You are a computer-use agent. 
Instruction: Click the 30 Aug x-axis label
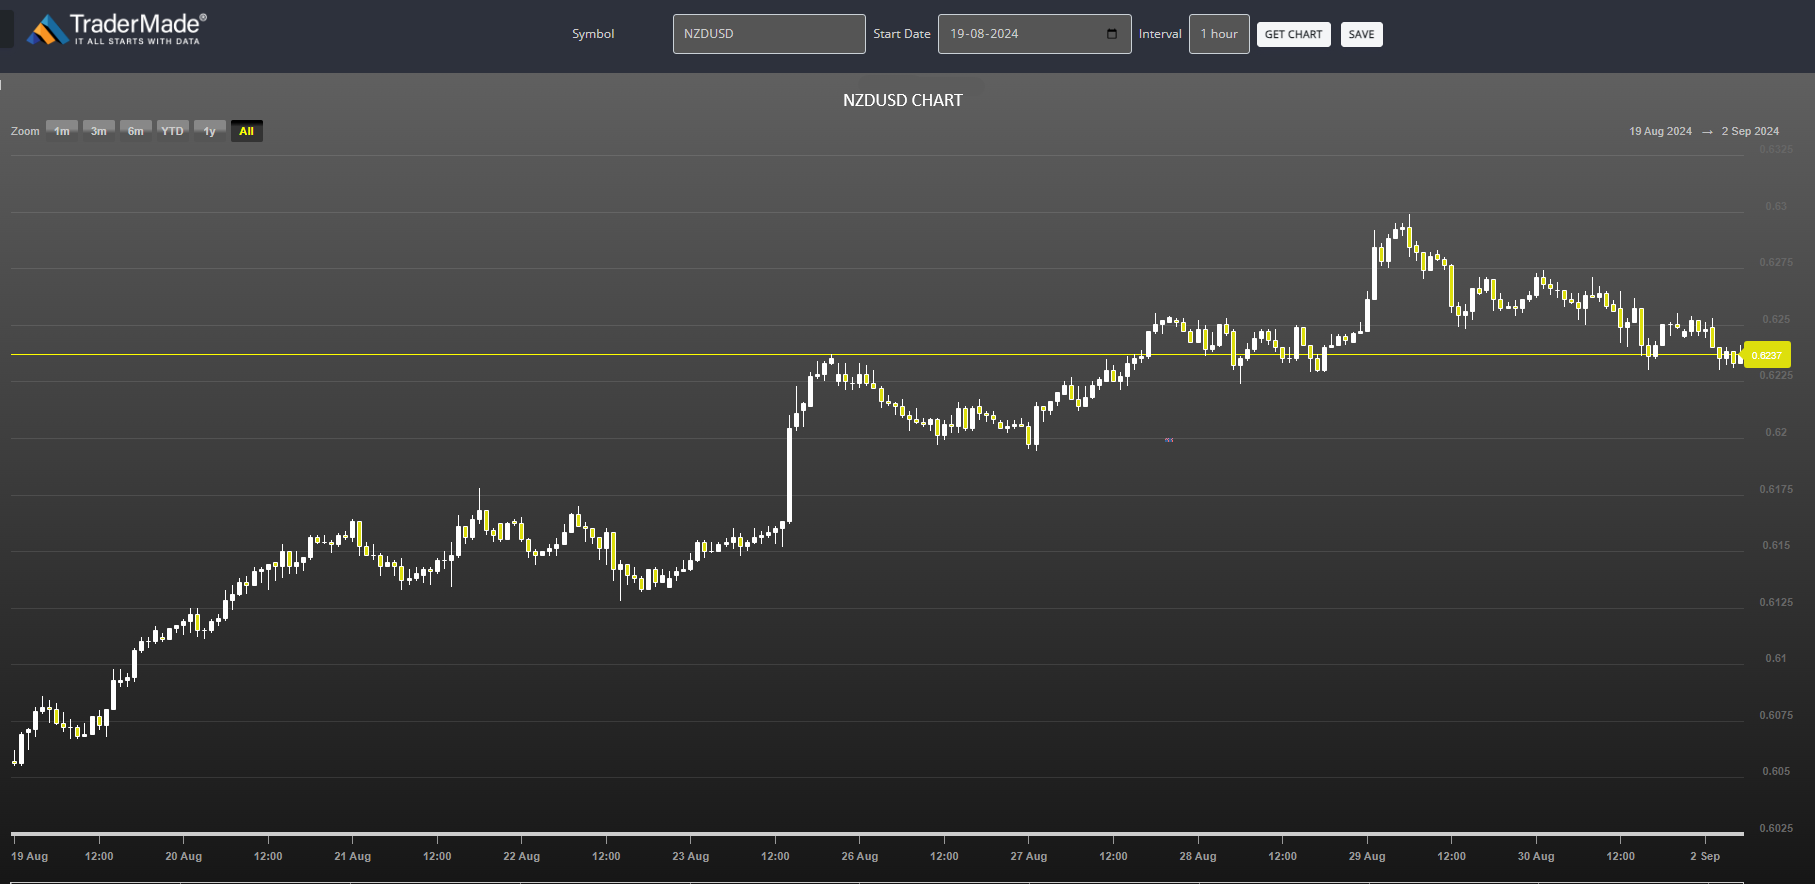coord(1536,856)
